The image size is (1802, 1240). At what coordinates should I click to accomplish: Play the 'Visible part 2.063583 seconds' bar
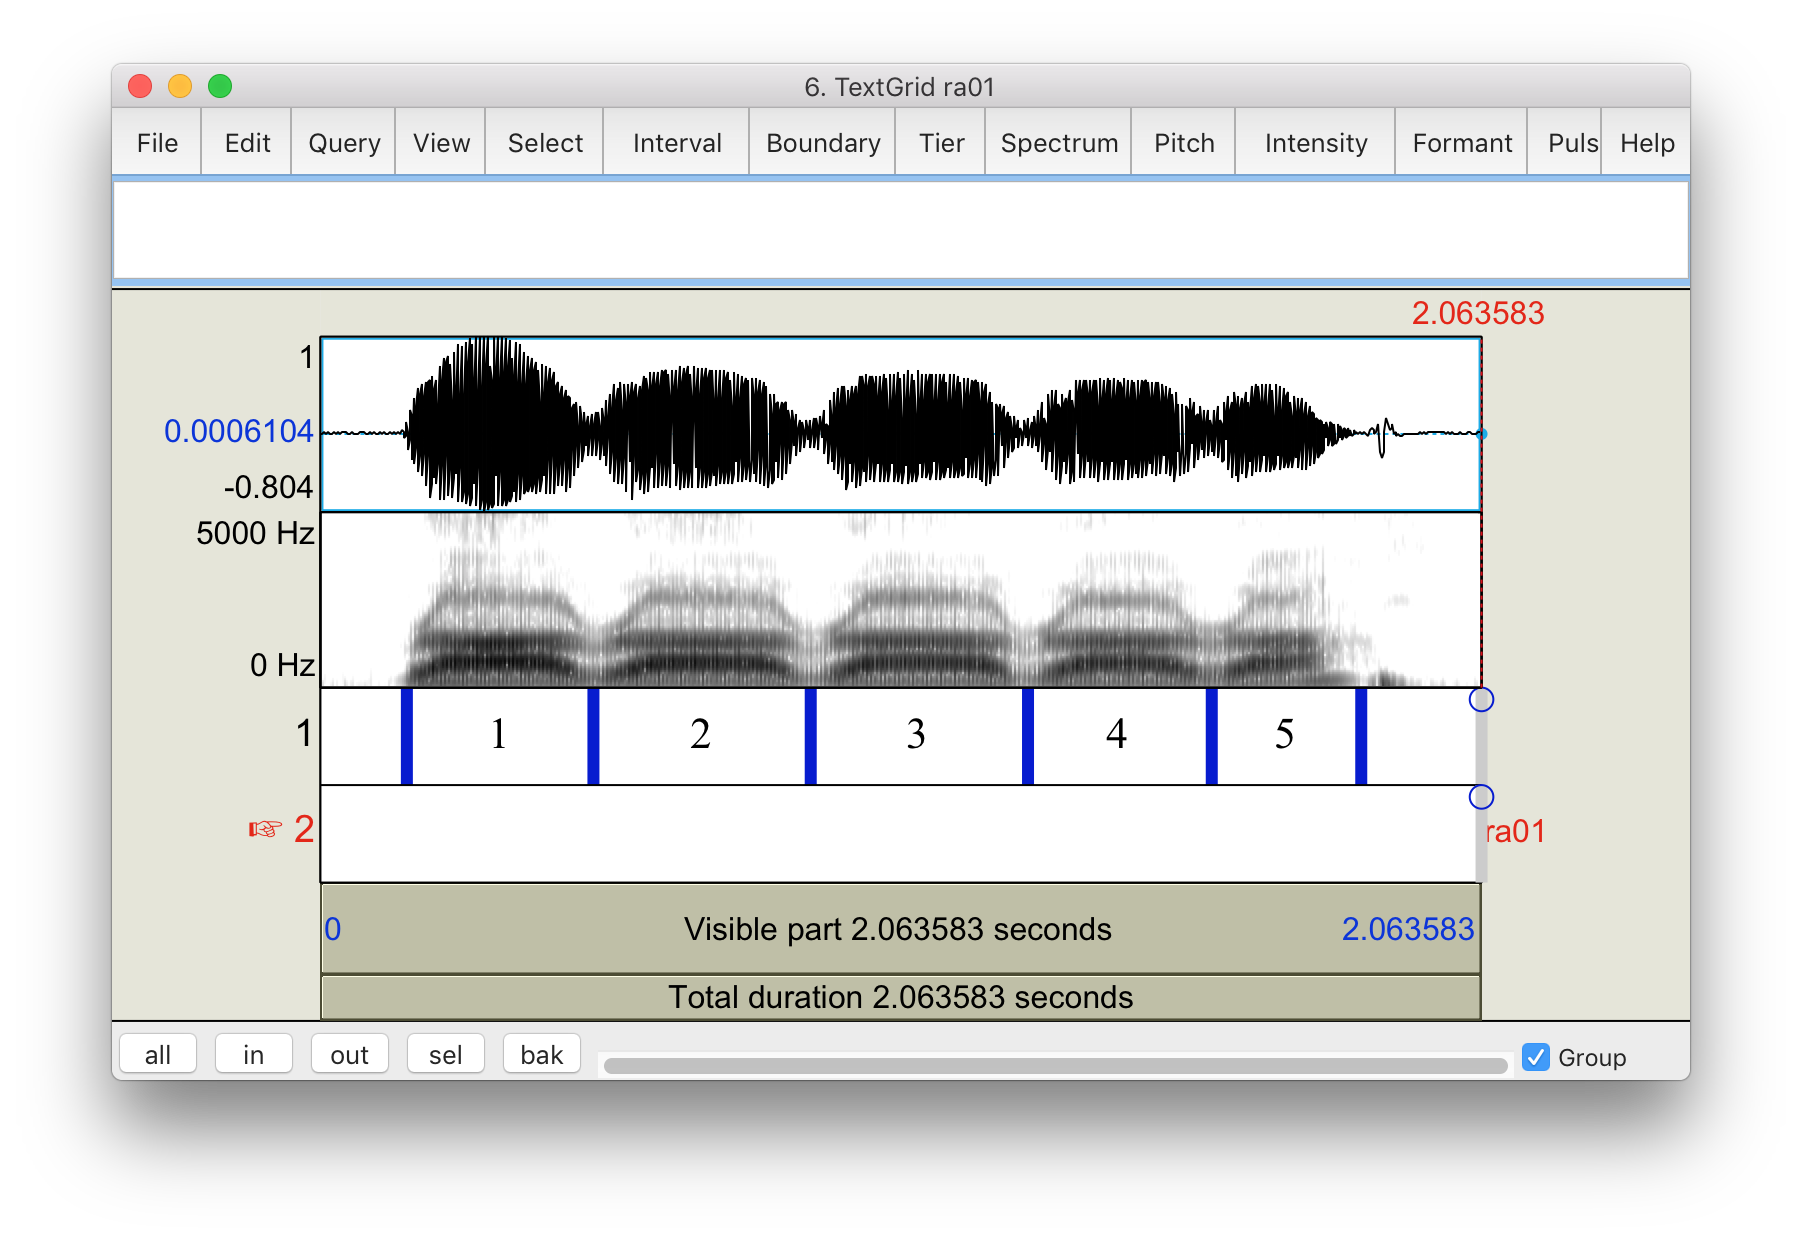click(900, 929)
